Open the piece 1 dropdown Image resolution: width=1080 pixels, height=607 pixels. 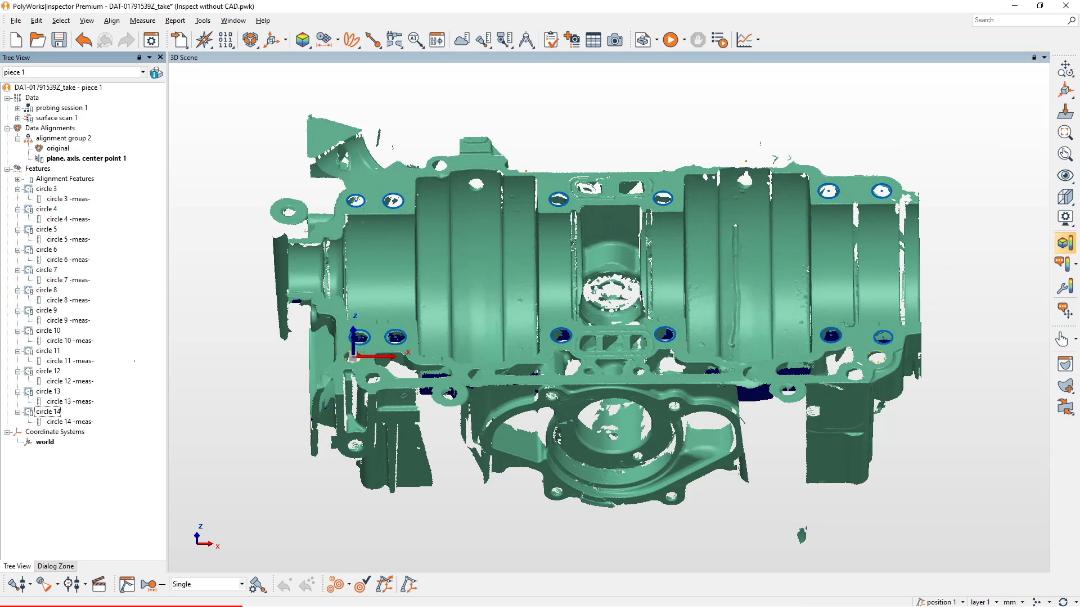[143, 72]
